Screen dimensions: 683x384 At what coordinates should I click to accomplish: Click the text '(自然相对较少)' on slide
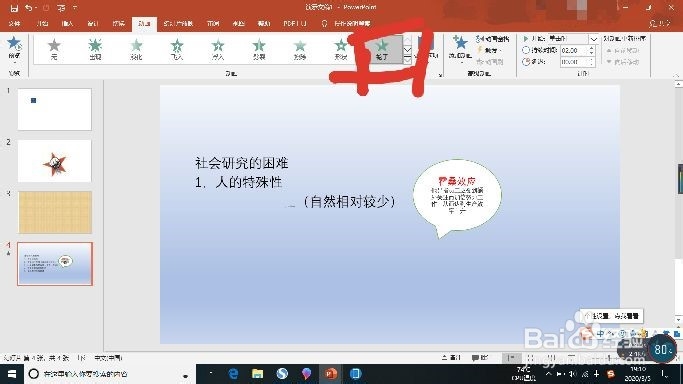(349, 201)
